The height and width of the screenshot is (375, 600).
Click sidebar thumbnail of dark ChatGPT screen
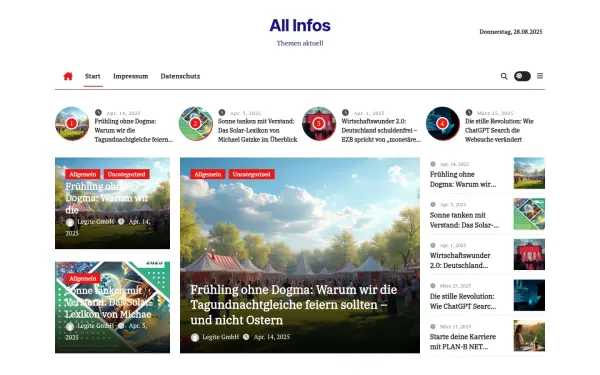tap(529, 295)
